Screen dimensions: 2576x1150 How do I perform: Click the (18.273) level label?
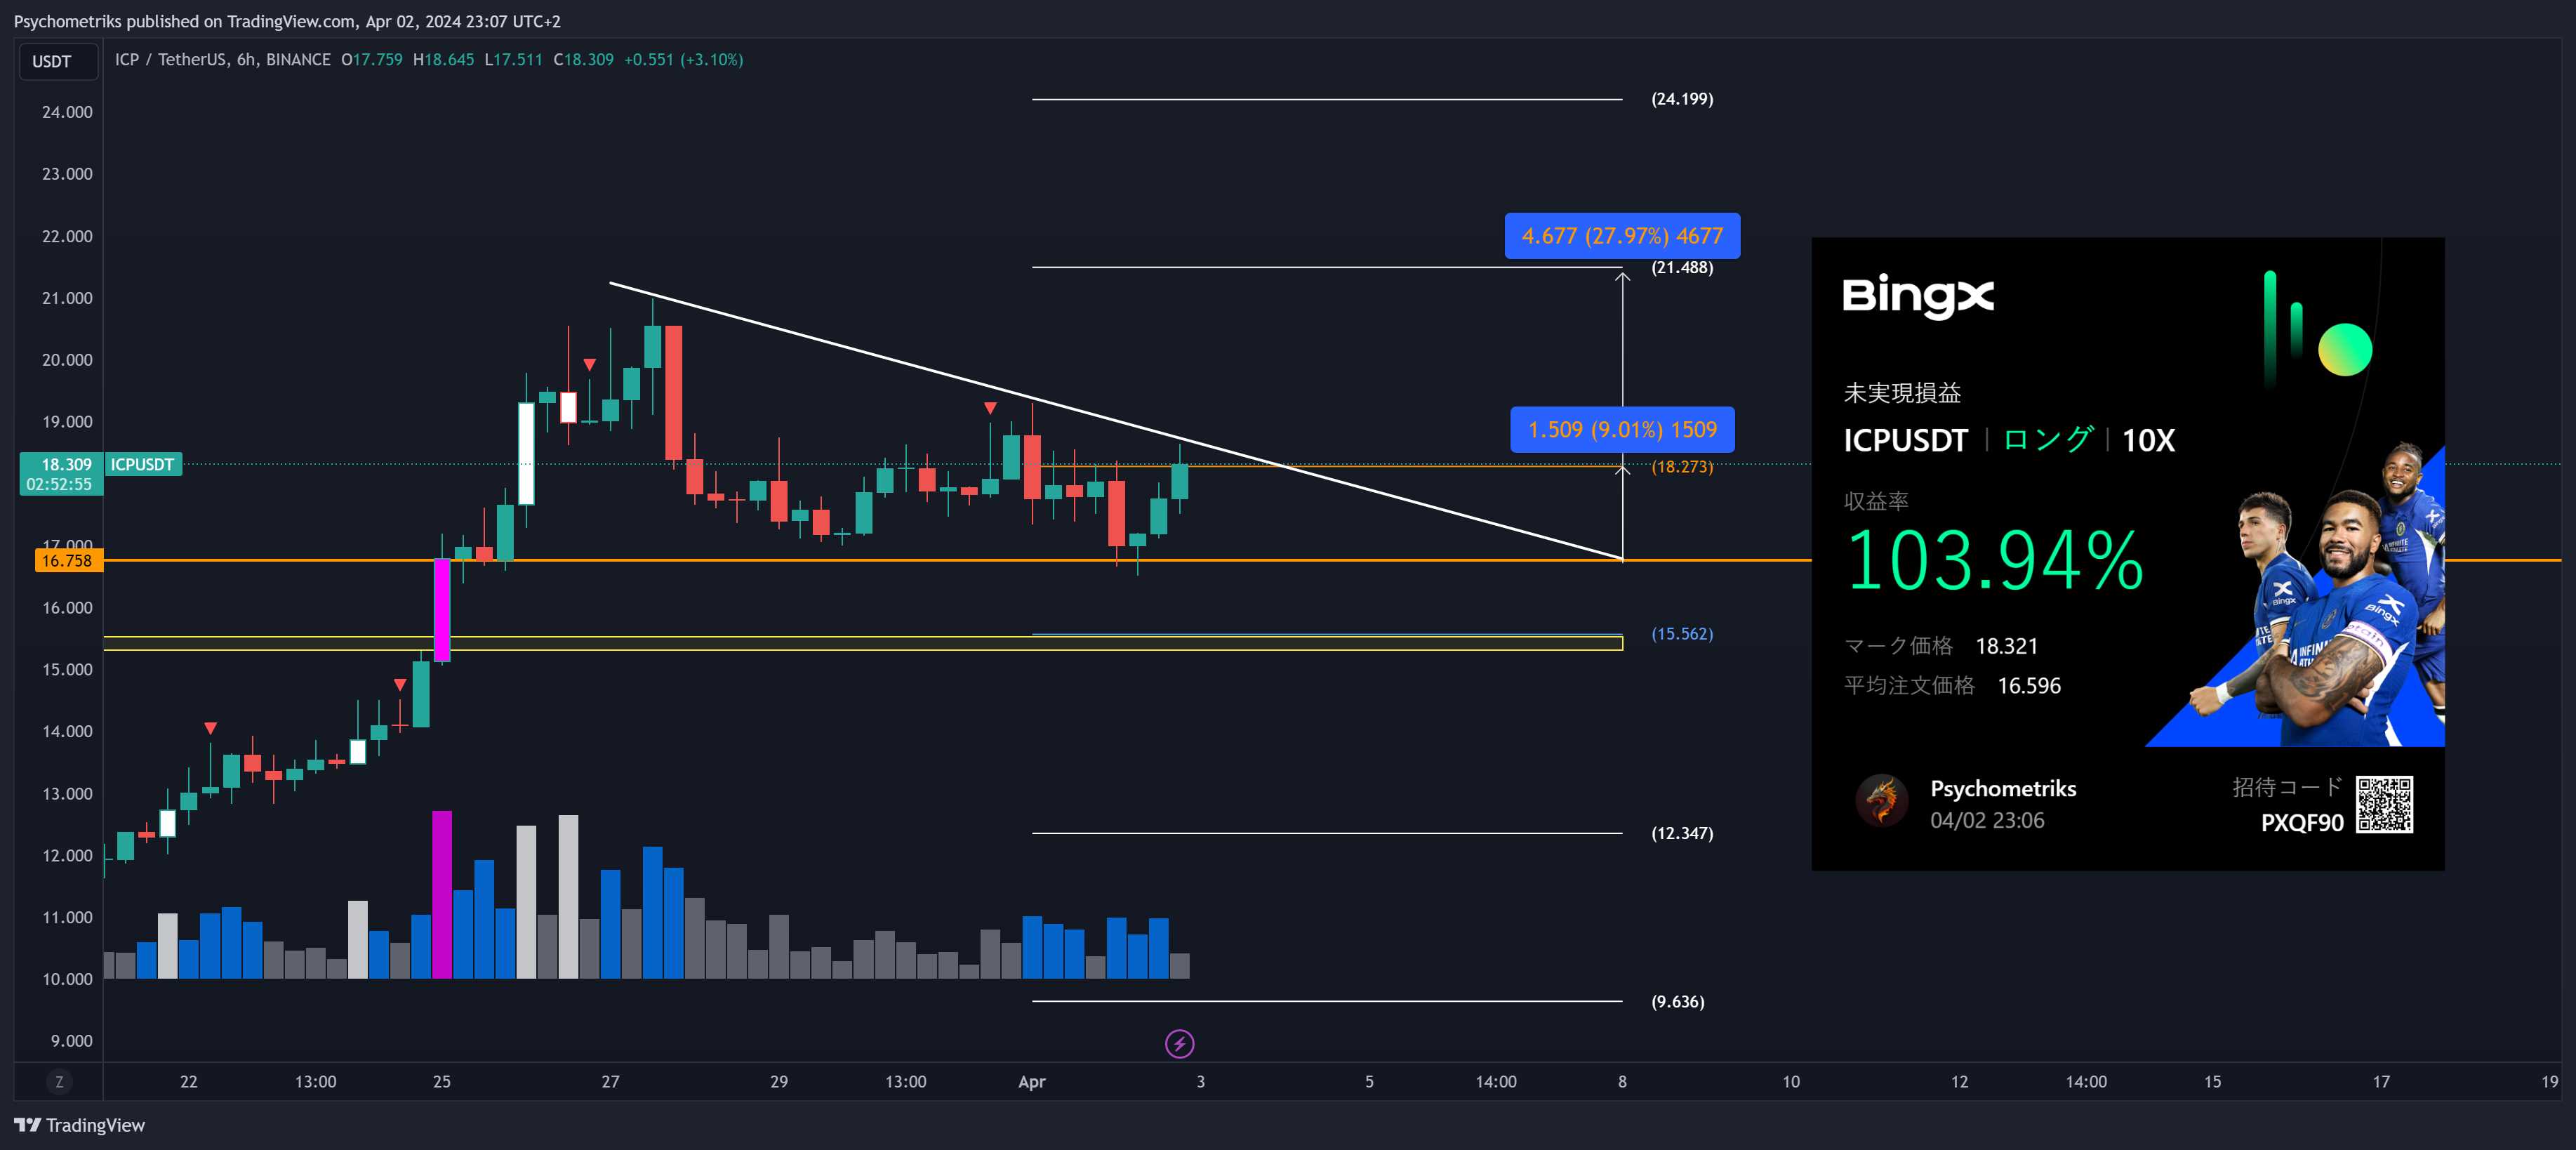pyautogui.click(x=1682, y=466)
